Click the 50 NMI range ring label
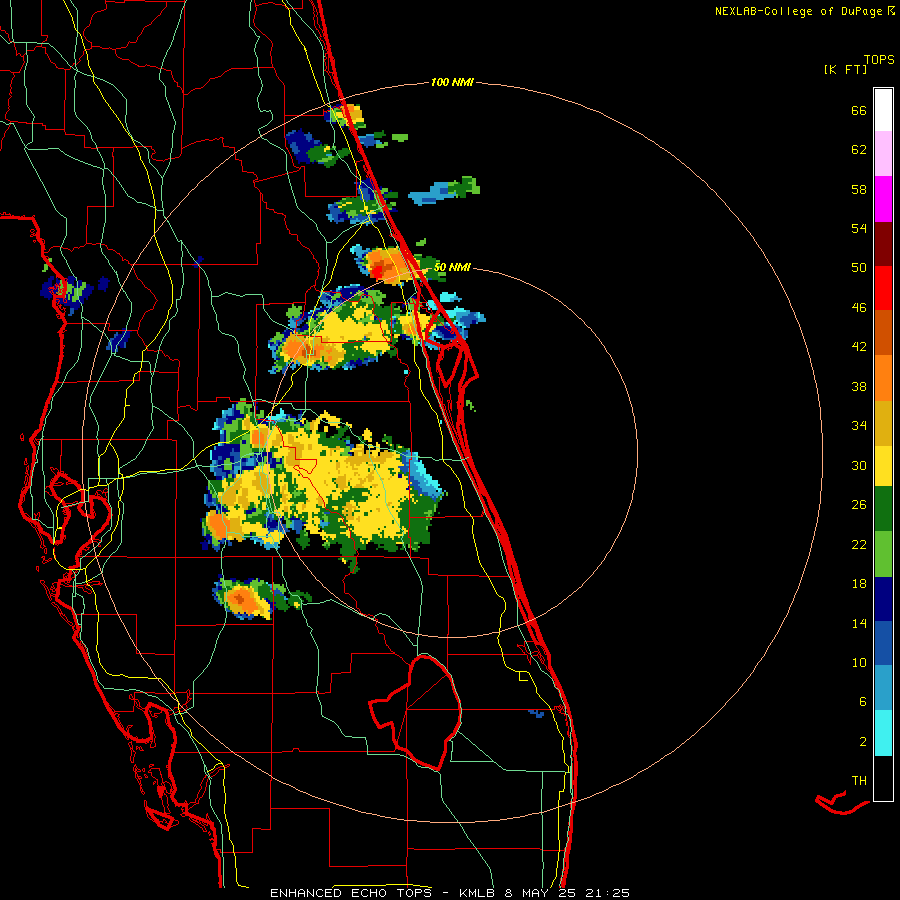The height and width of the screenshot is (900, 900). click(452, 267)
